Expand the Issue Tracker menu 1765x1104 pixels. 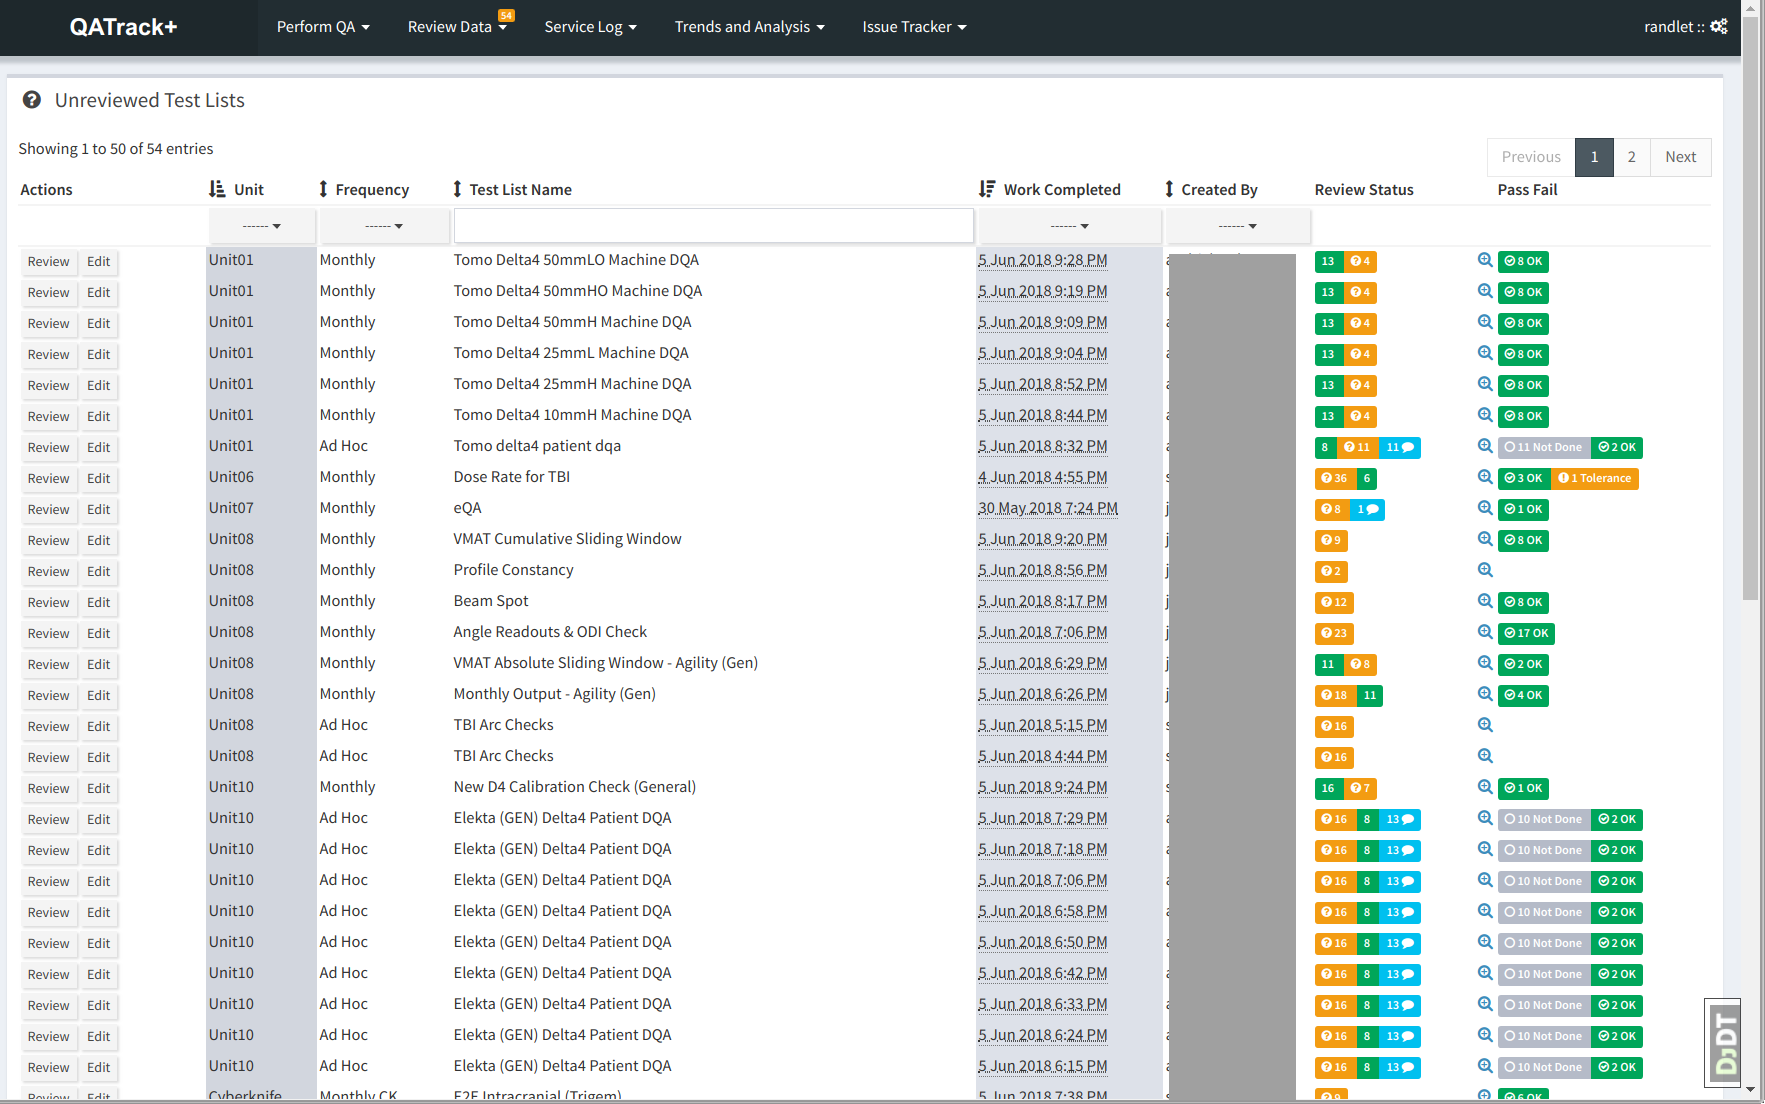tap(914, 27)
